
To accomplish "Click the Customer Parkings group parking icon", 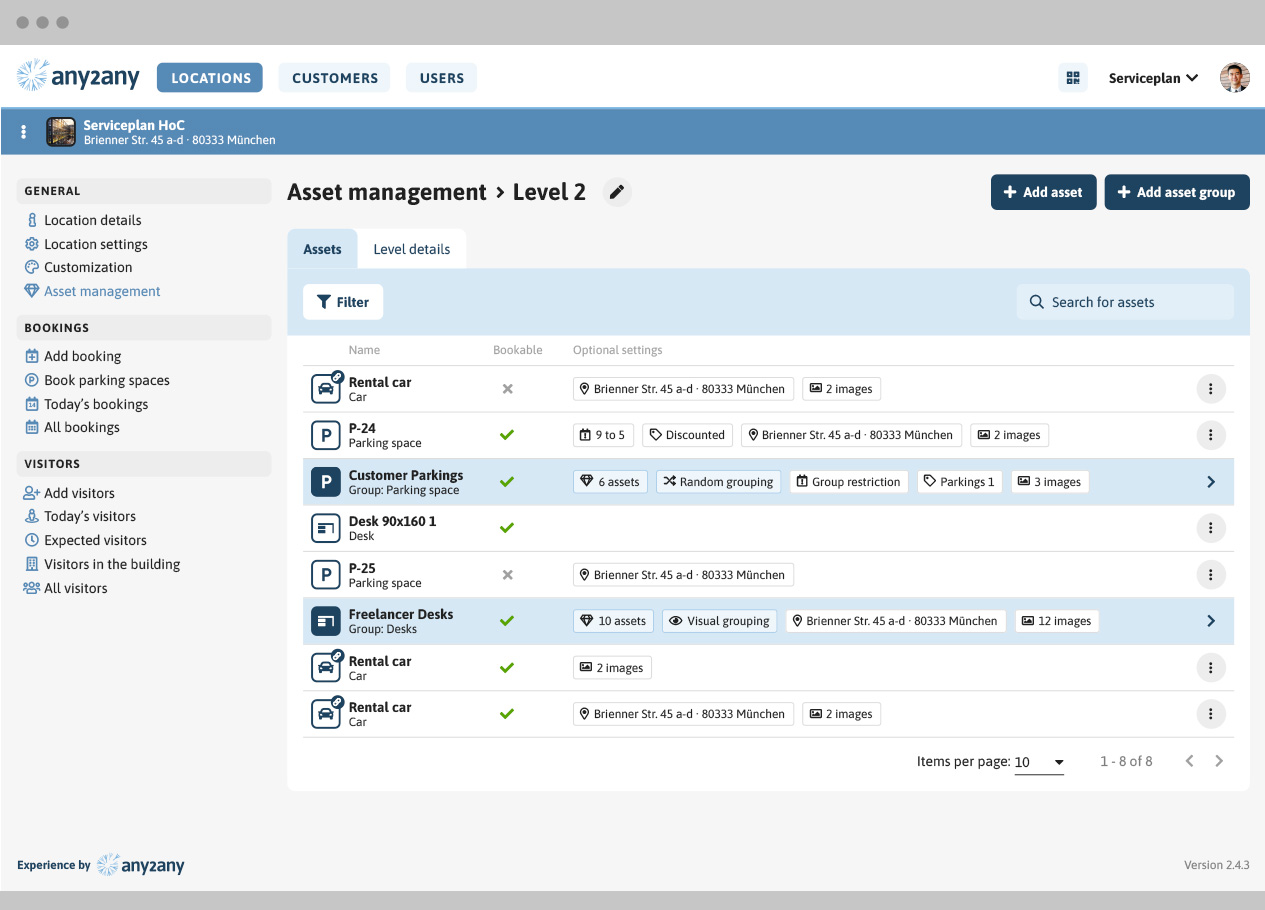I will coord(325,482).
